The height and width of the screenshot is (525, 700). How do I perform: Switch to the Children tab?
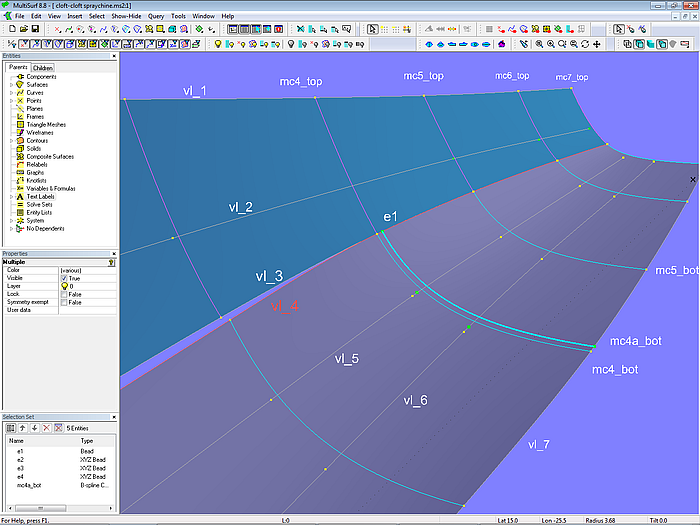[x=43, y=68]
